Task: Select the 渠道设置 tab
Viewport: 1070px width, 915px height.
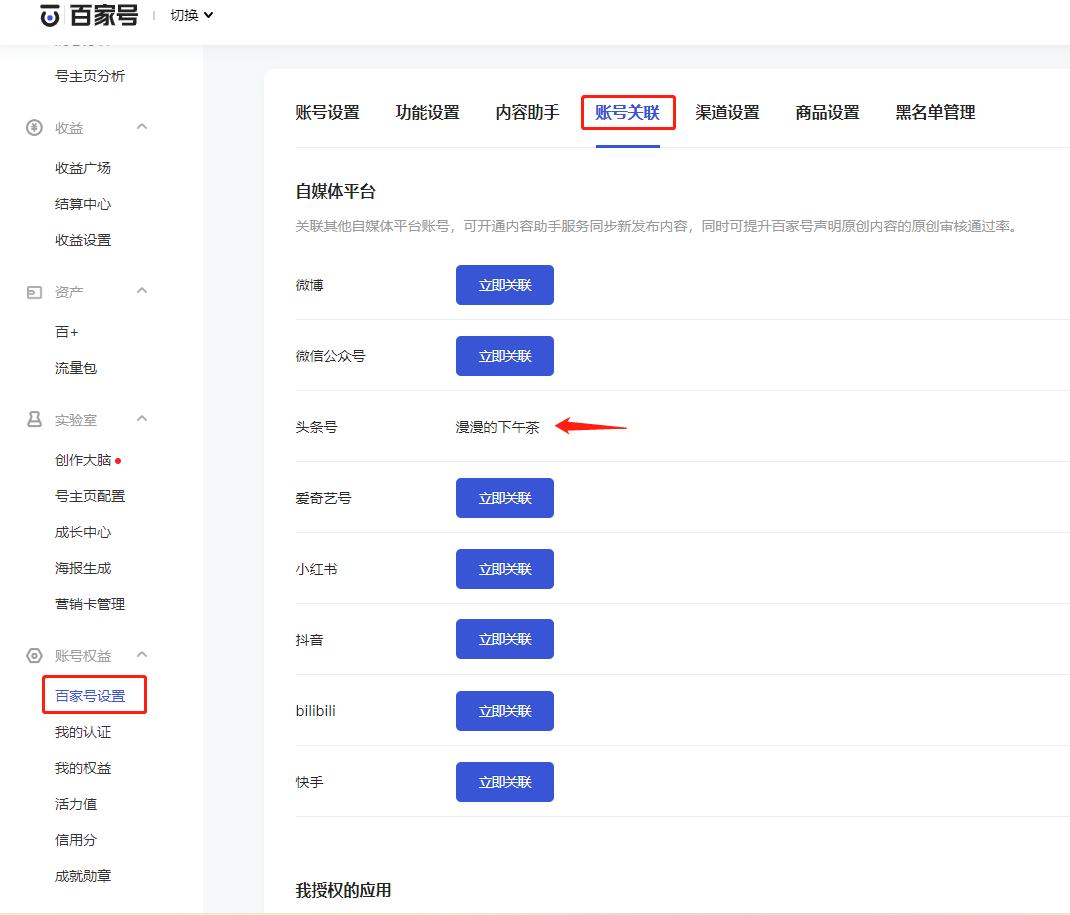Action: (x=727, y=112)
